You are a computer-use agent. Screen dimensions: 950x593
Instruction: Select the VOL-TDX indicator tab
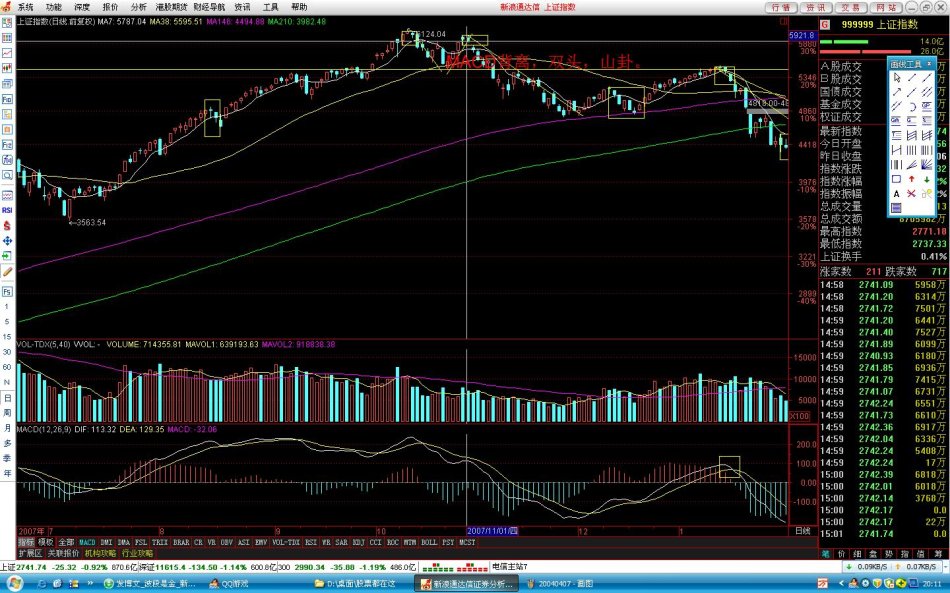[x=285, y=542]
